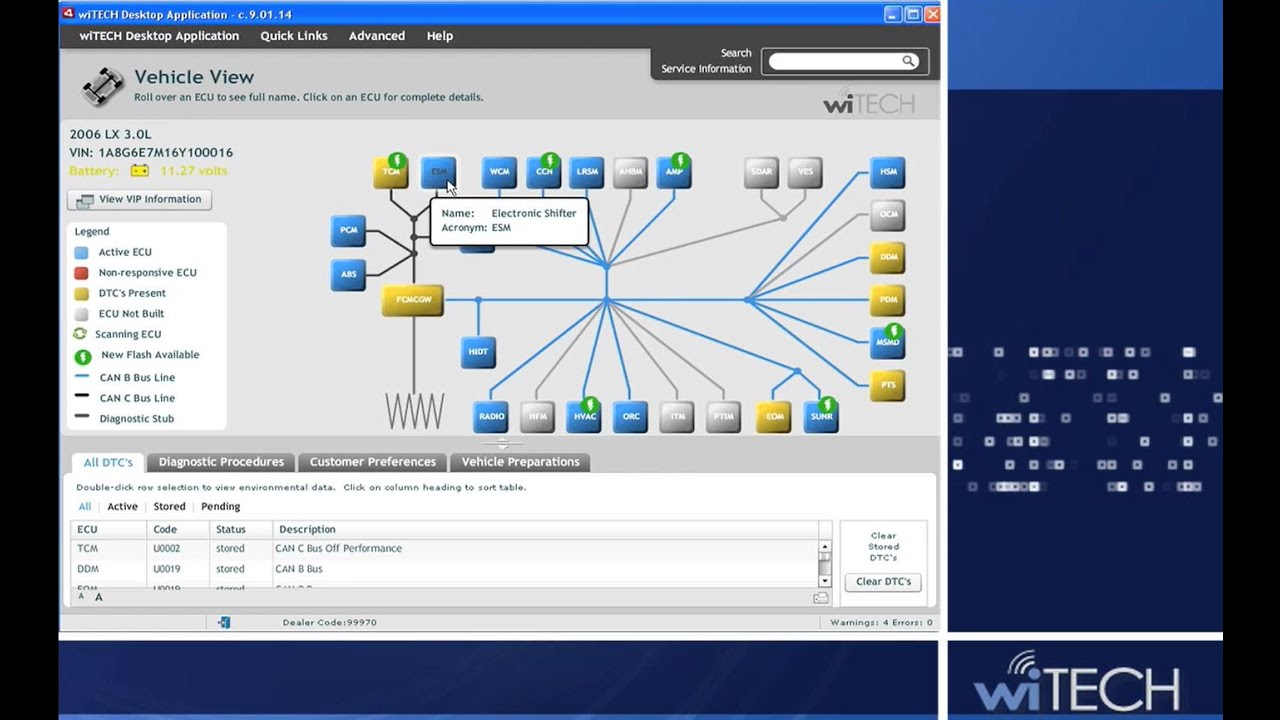Click the Clear DTC's button
Image resolution: width=1280 pixels, height=720 pixels.
(883, 582)
